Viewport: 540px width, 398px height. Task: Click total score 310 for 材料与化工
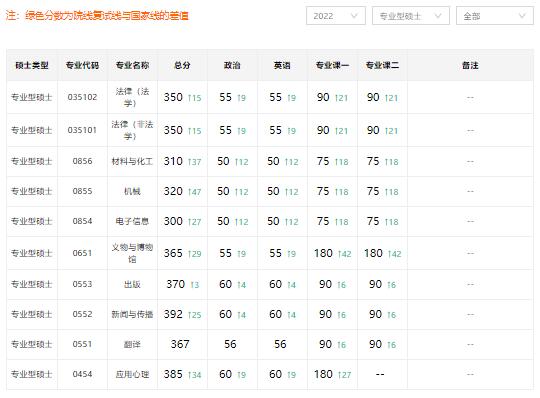(x=173, y=161)
